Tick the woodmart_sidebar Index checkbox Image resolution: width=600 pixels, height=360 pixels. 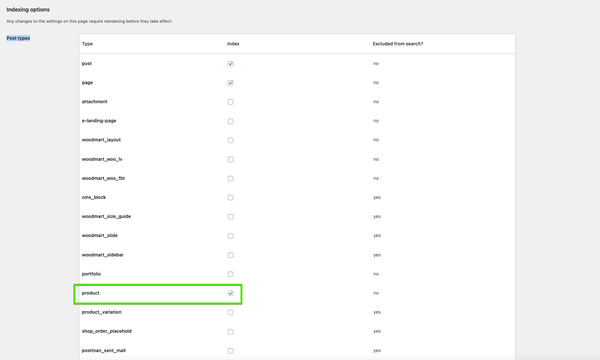[230, 255]
